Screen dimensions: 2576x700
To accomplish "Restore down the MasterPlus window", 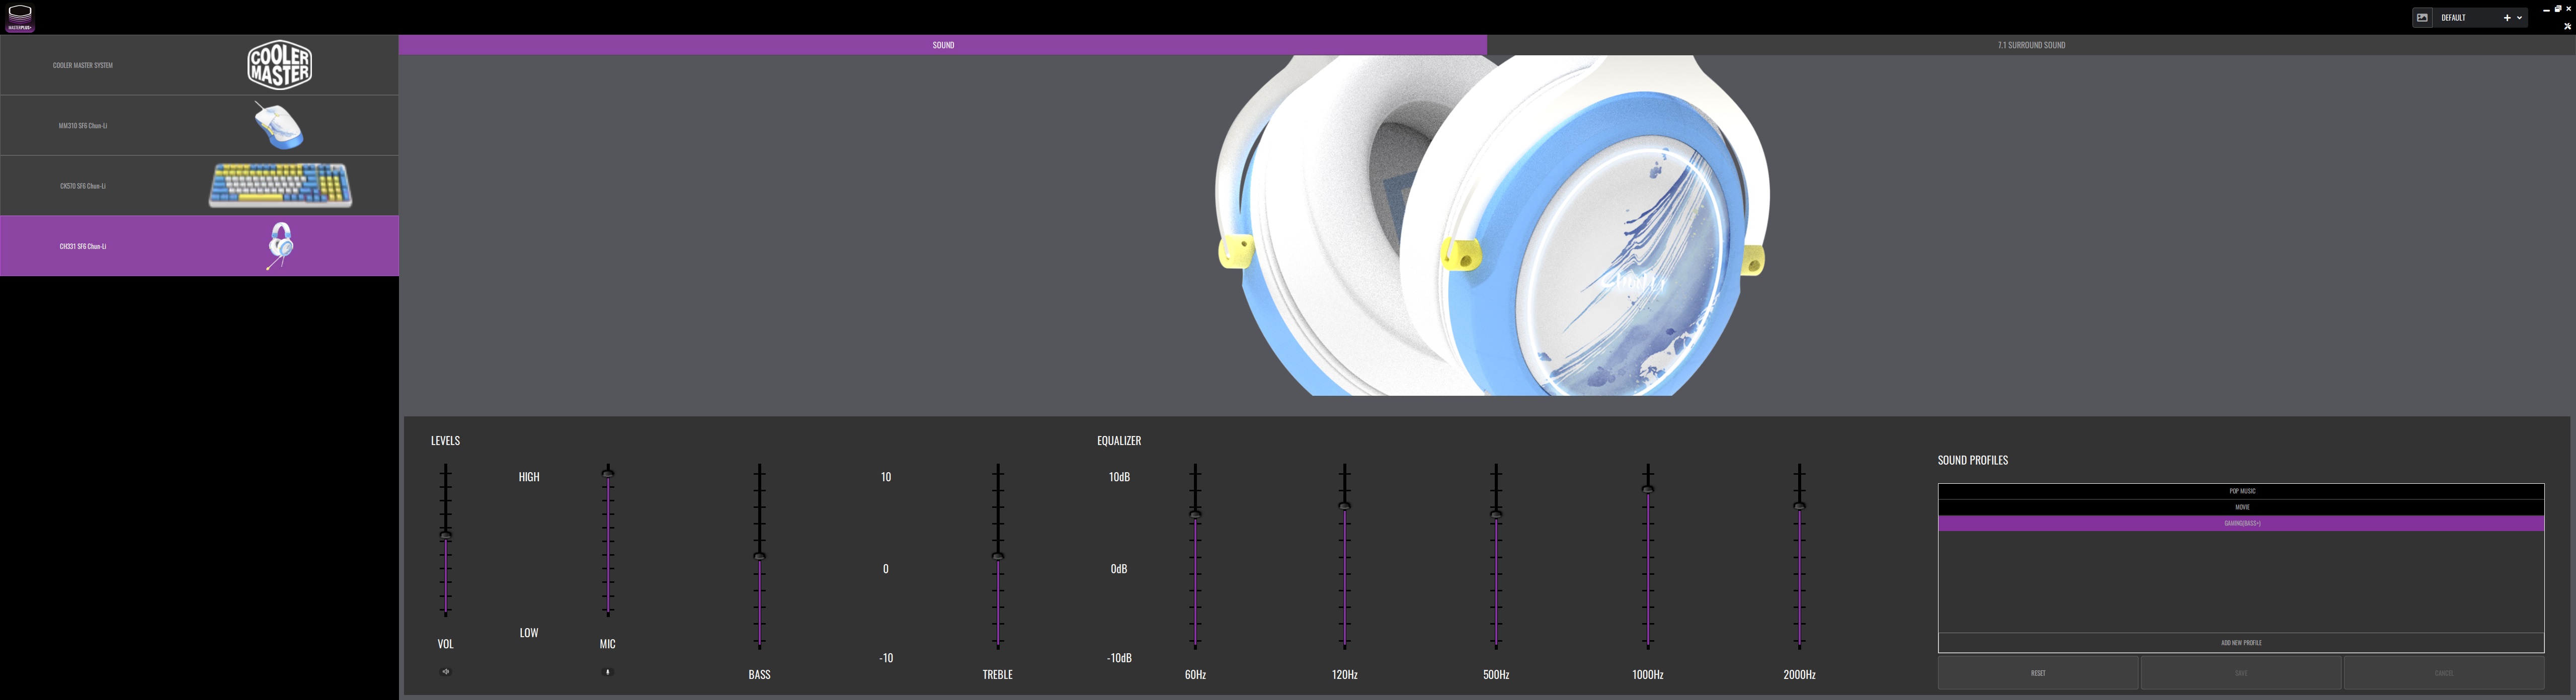I will pyautogui.click(x=2558, y=8).
